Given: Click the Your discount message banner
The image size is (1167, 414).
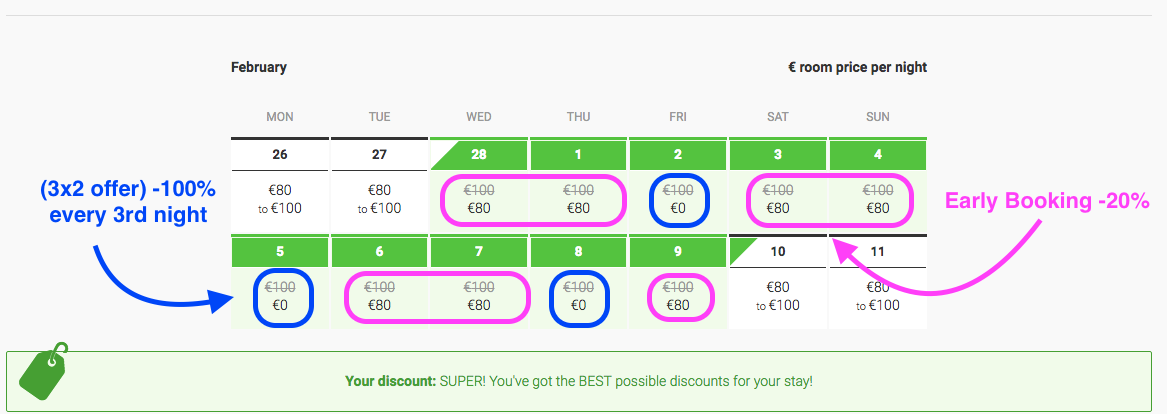Looking at the screenshot, I should click(584, 381).
